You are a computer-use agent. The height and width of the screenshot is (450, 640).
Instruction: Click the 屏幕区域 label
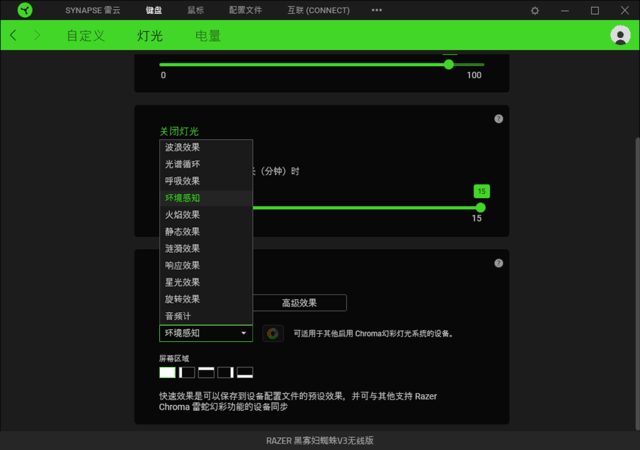[174, 359]
